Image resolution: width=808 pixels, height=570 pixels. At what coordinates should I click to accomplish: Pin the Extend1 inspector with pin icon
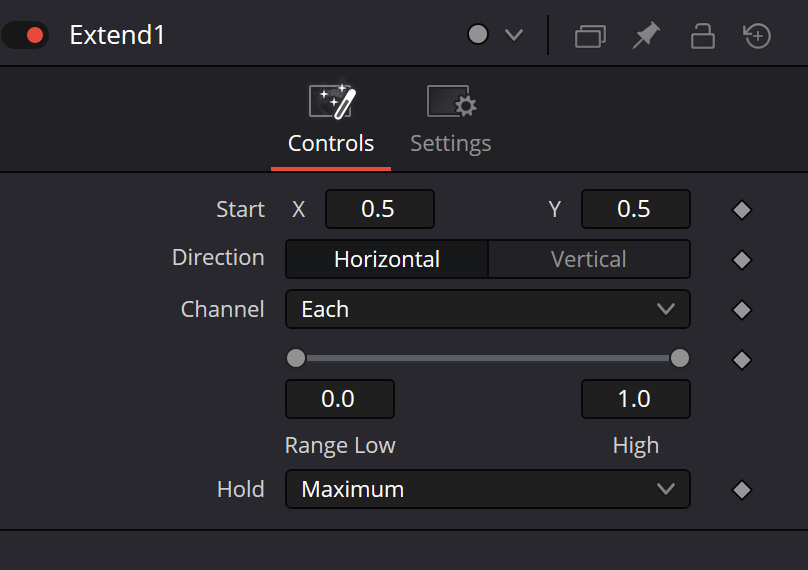click(x=646, y=35)
